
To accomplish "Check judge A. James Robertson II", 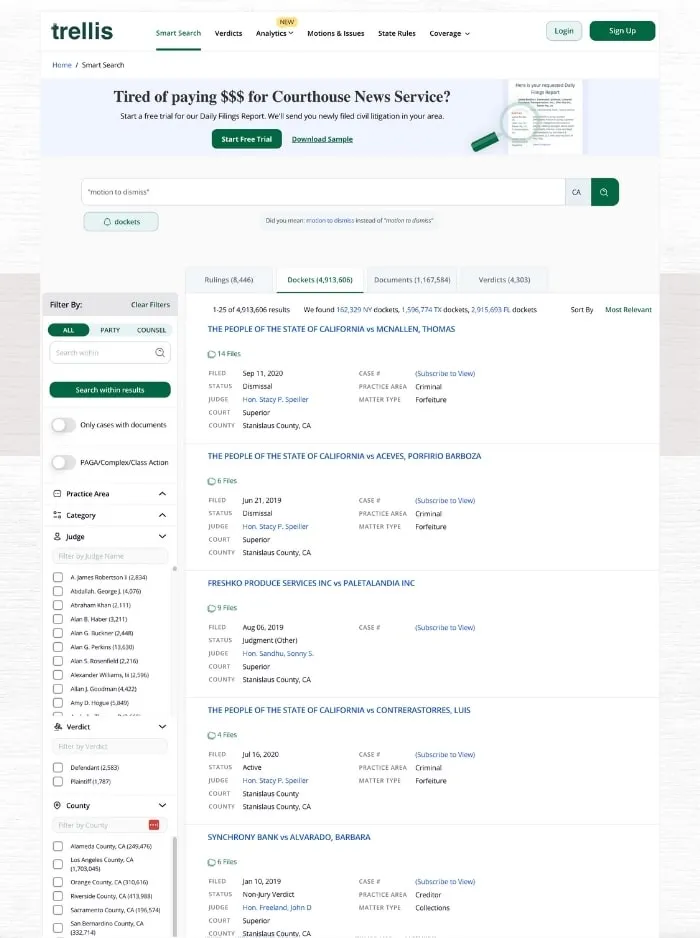I will (58, 577).
